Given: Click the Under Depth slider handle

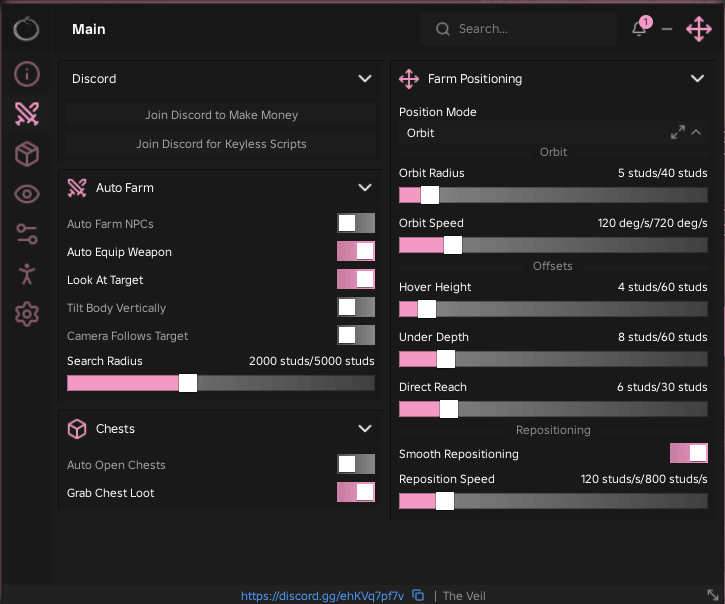Looking at the screenshot, I should 446,359.
